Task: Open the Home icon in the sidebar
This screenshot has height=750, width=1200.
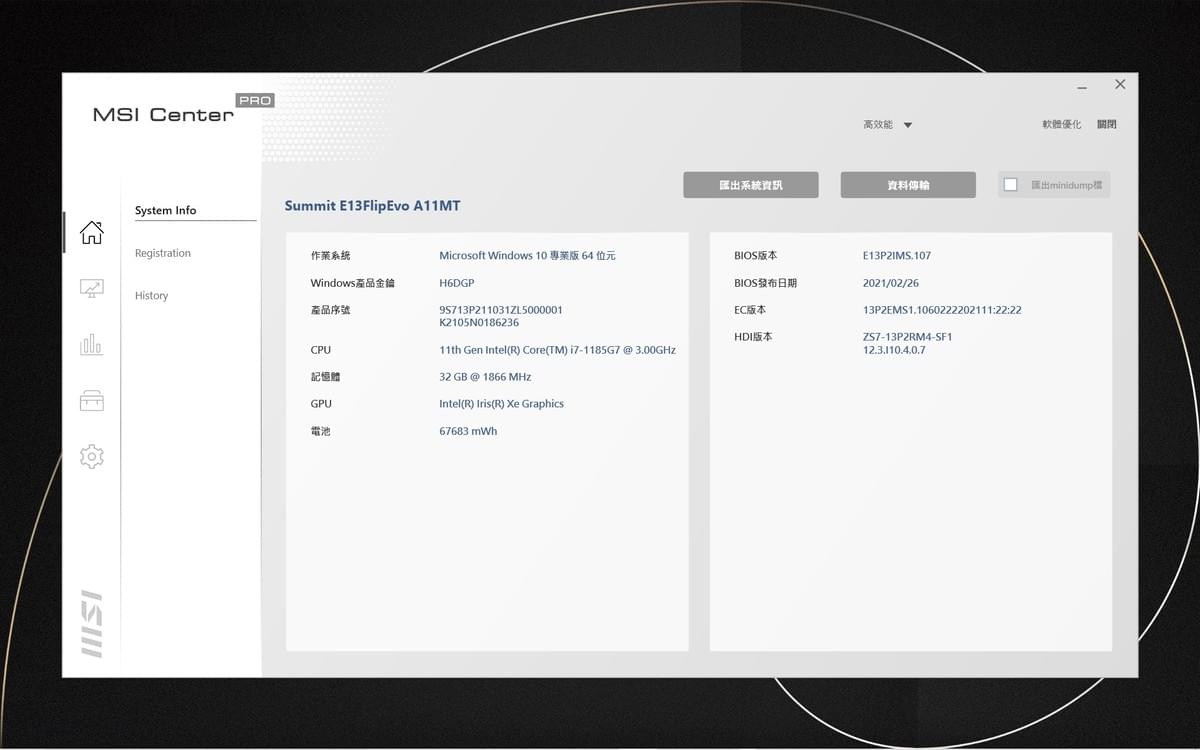Action: (91, 232)
